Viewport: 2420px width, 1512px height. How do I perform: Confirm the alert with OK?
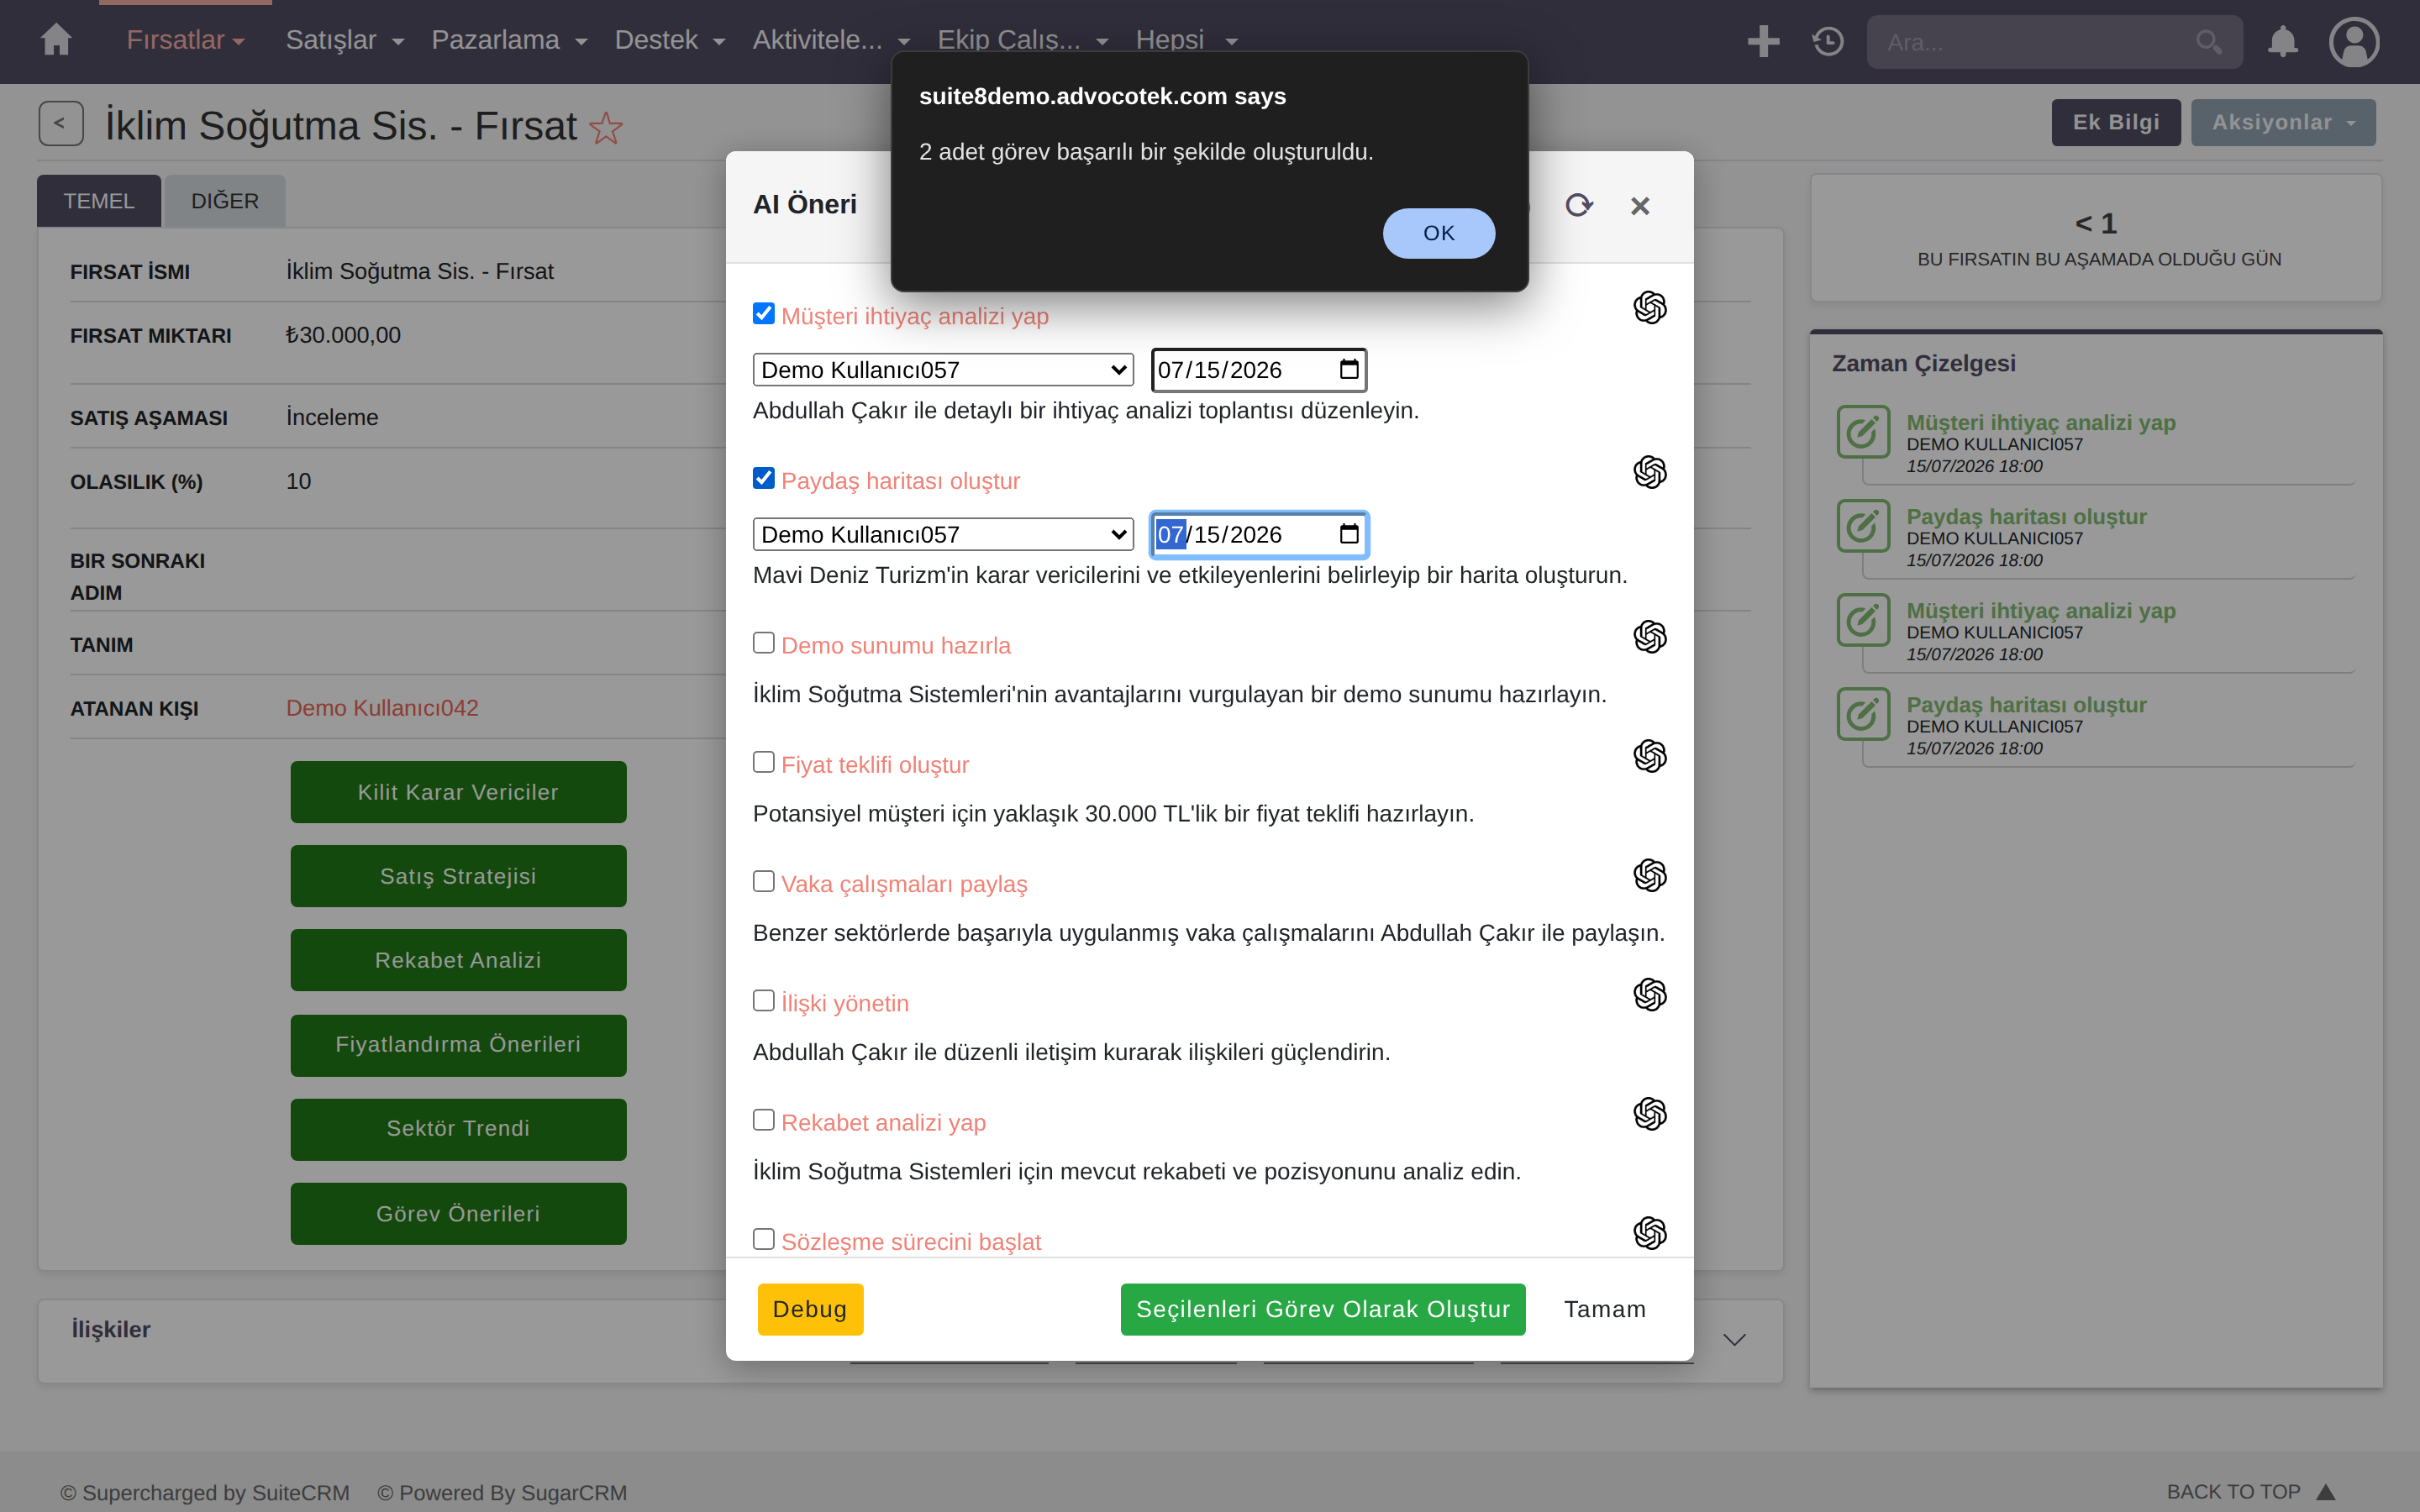(x=1439, y=233)
